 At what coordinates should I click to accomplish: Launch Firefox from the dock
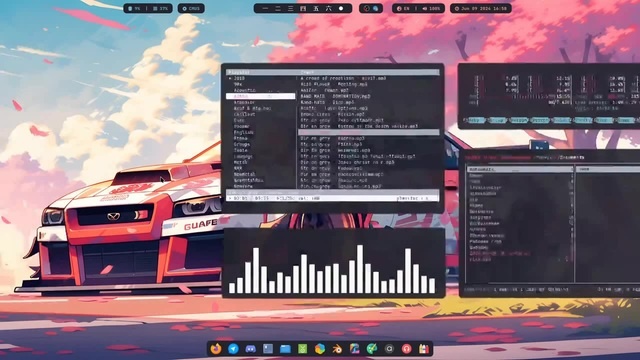[216, 349]
